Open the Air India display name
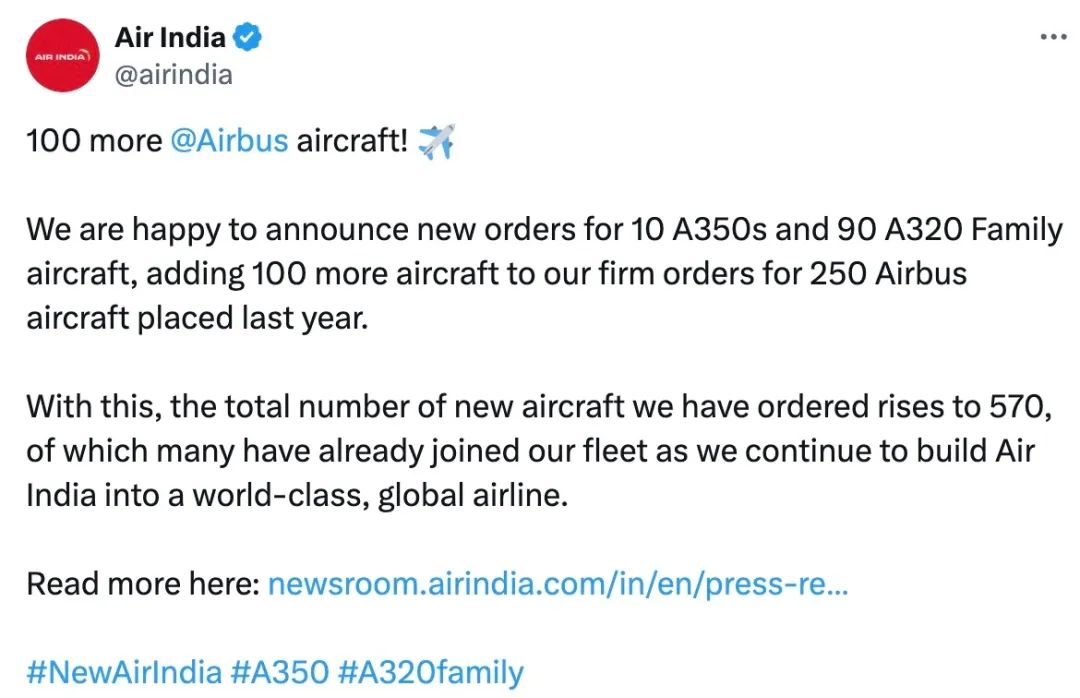1080x698 pixels. pos(172,38)
